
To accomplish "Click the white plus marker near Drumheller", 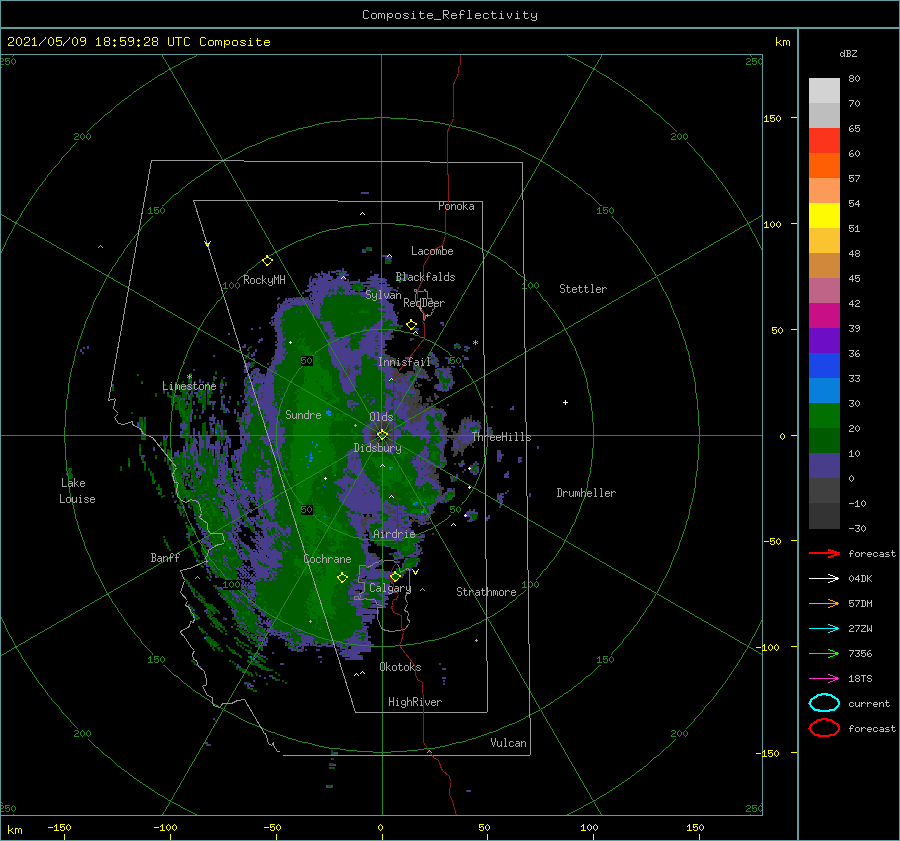I will [x=565, y=402].
